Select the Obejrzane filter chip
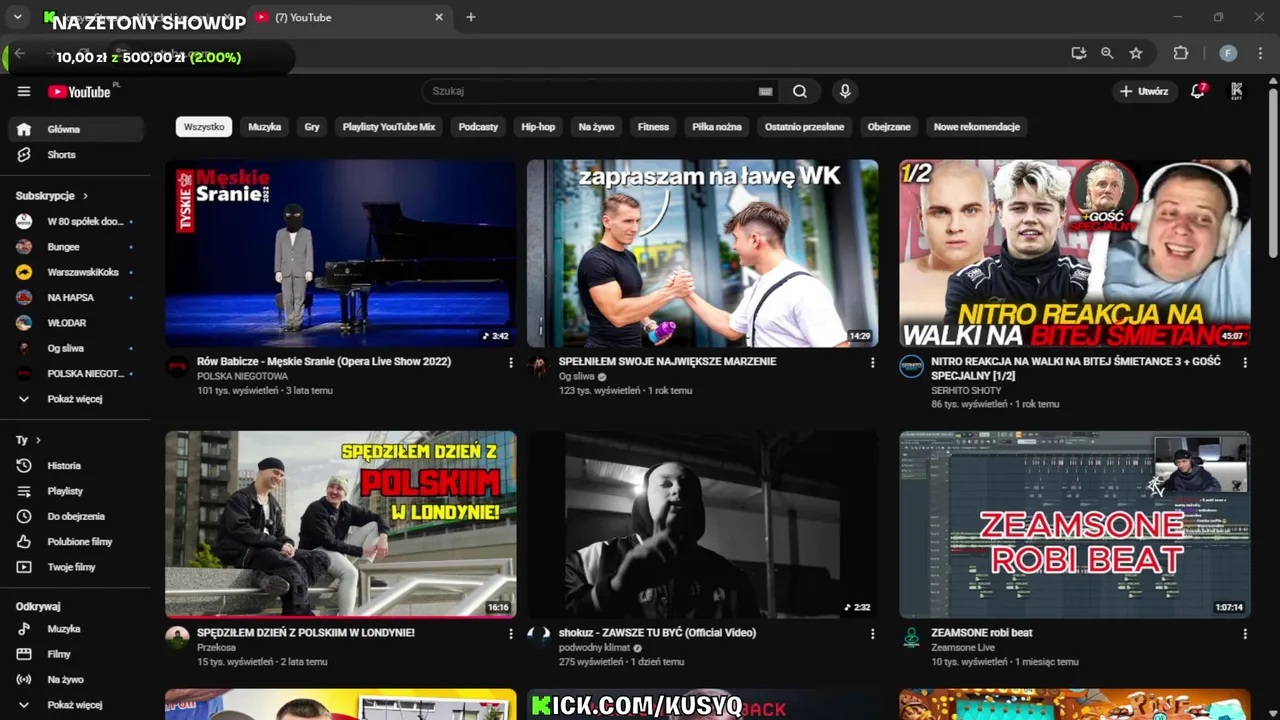1280x720 pixels. (889, 127)
